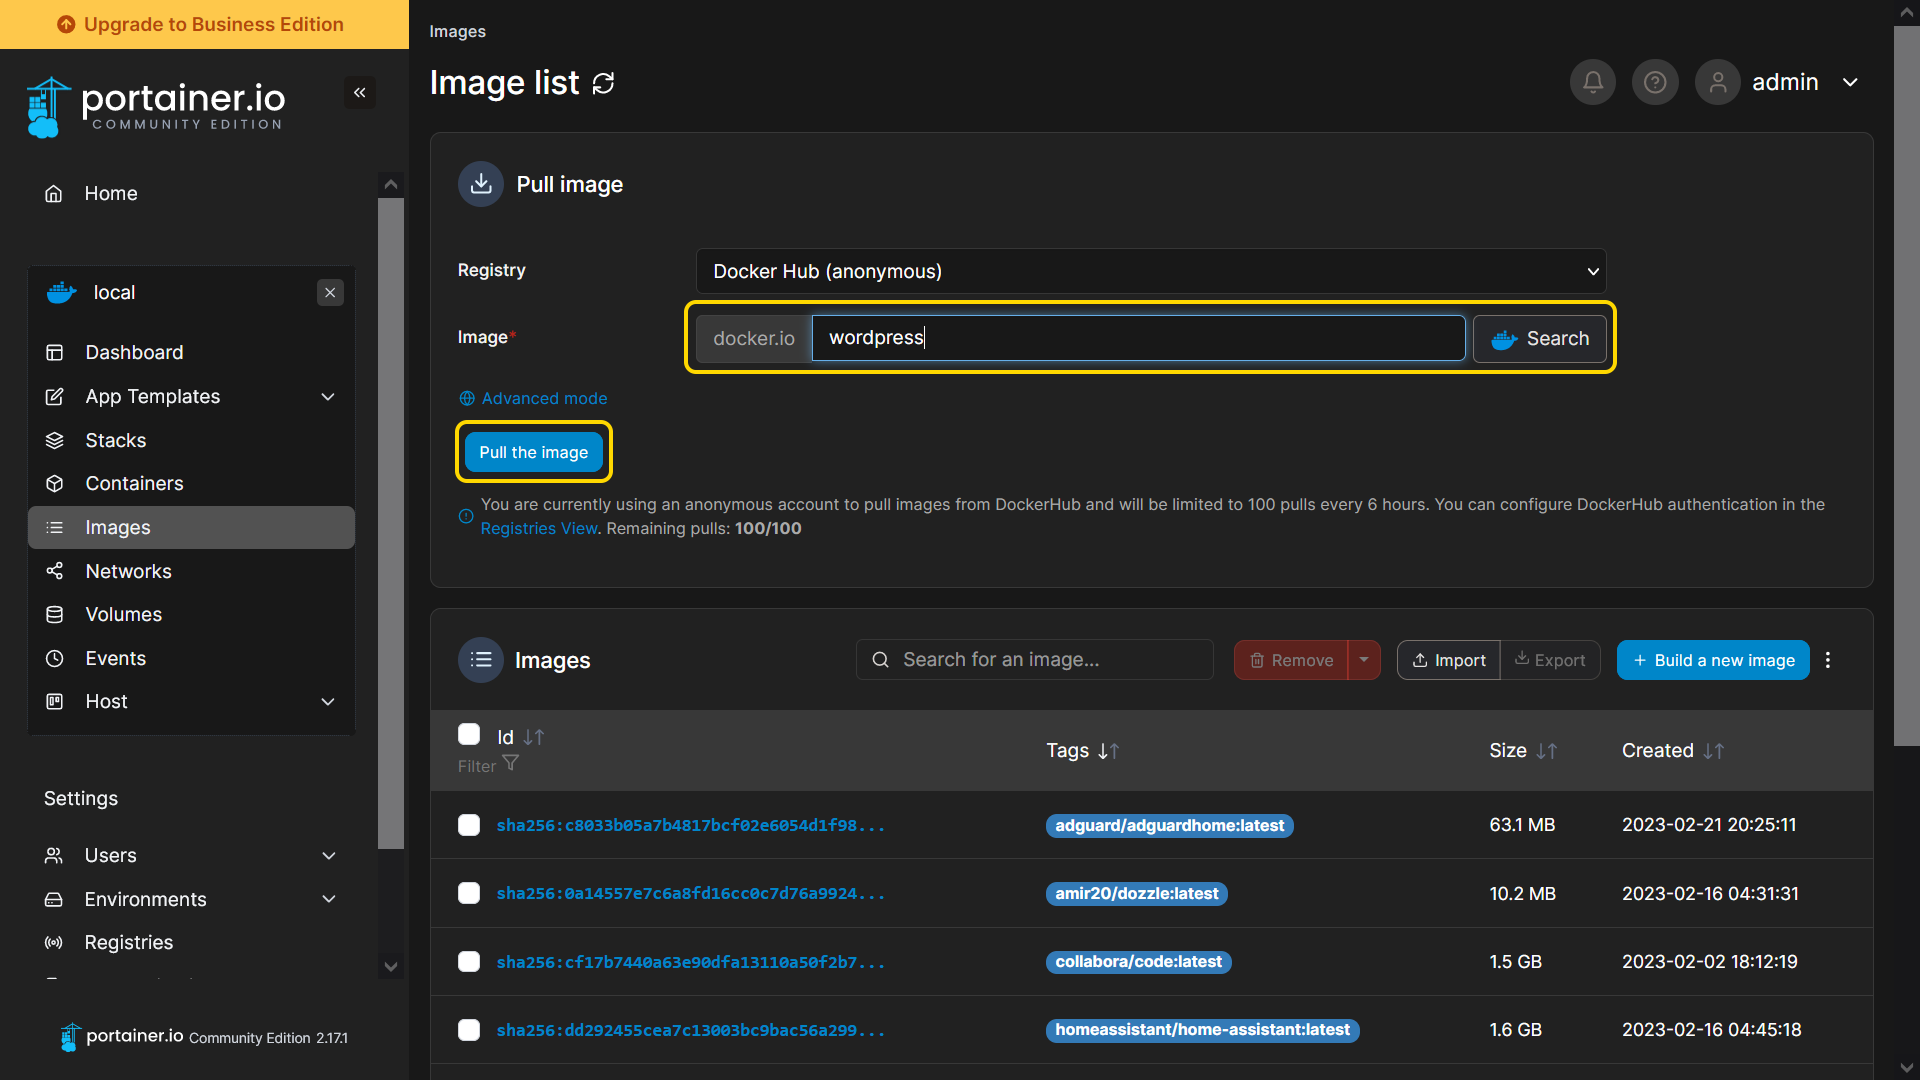Screen dimensions: 1920x1080
Task: Click Build a new image
Action: pyautogui.click(x=1713, y=660)
